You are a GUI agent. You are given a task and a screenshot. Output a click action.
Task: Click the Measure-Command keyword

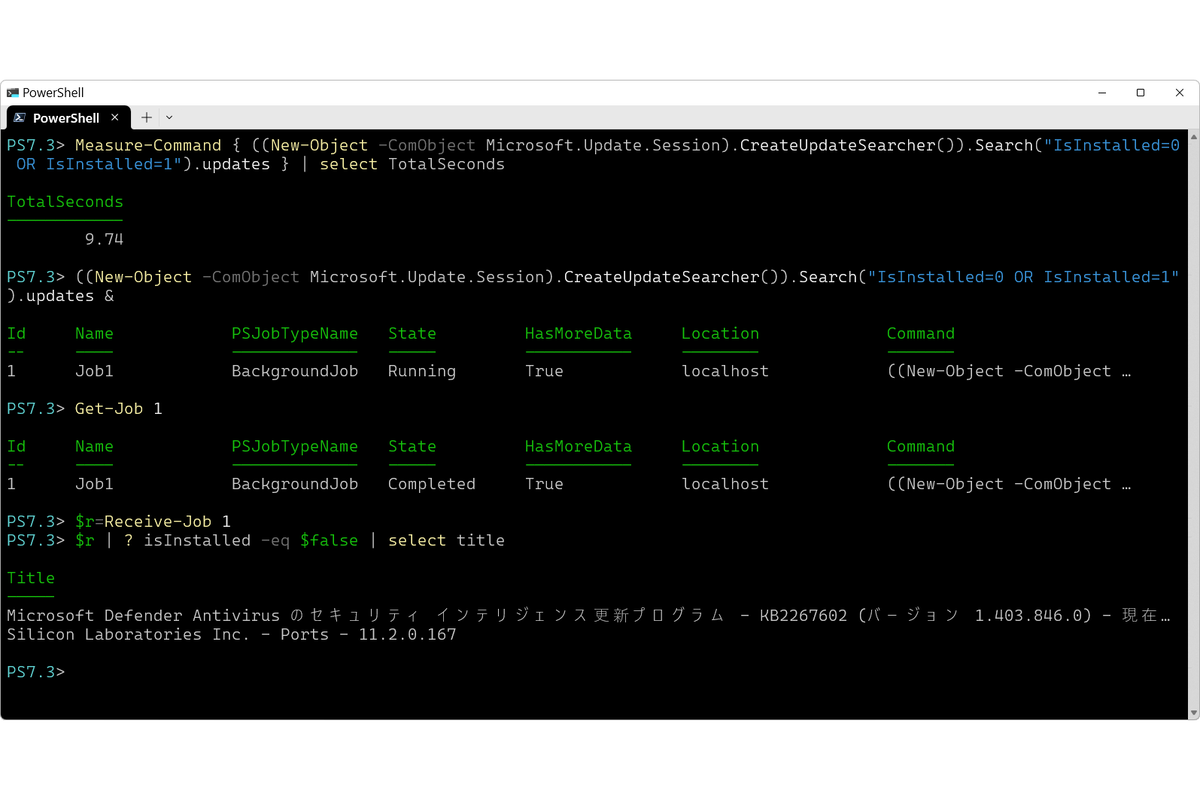coord(148,145)
